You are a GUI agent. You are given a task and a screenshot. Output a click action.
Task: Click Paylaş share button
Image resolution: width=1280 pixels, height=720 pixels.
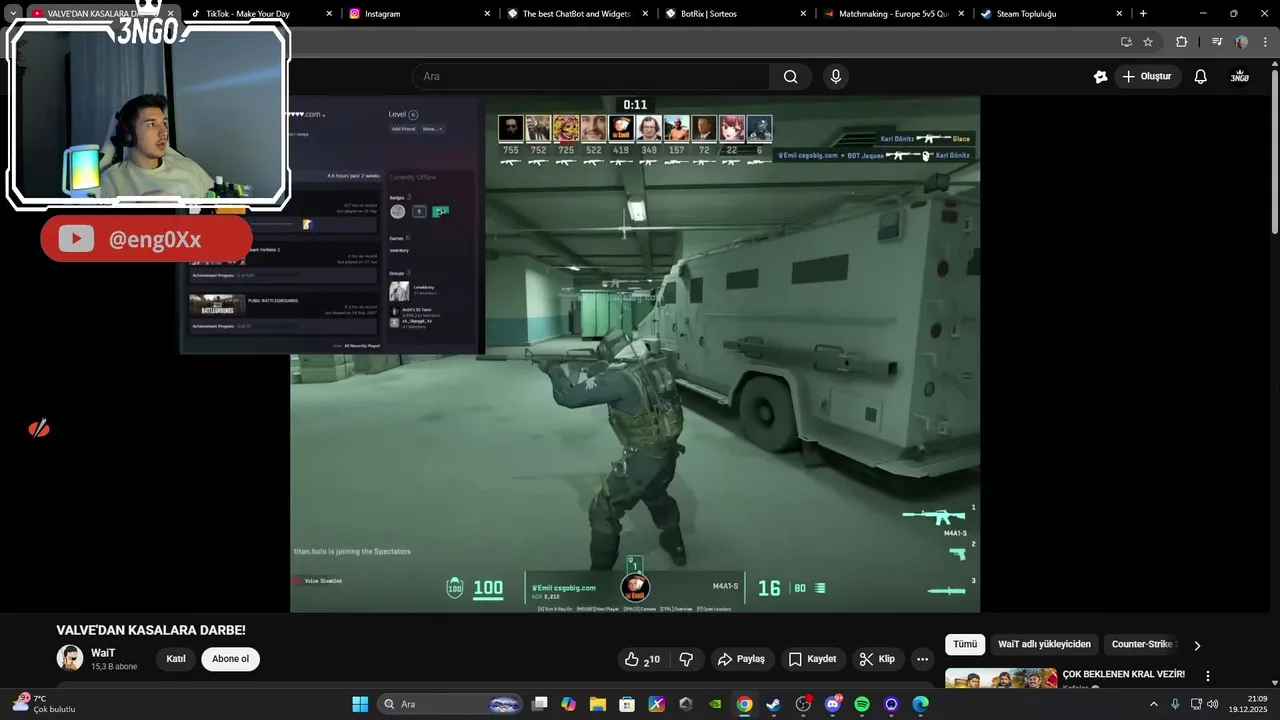coord(741,659)
